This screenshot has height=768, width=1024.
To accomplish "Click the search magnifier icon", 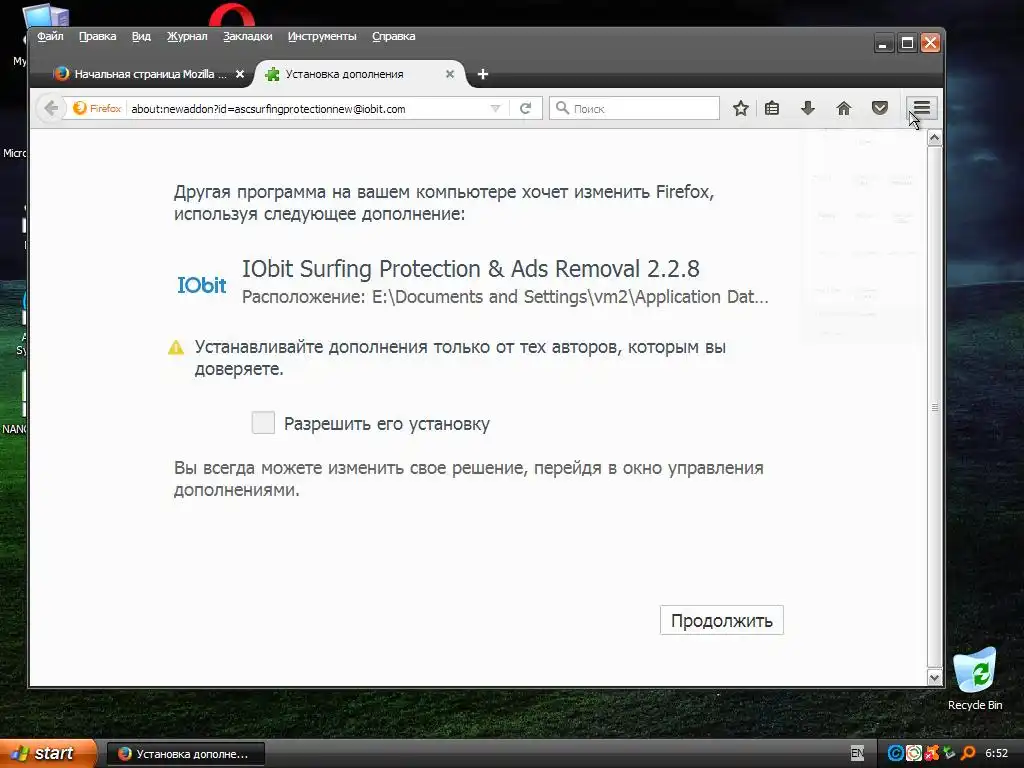I will click(562, 108).
